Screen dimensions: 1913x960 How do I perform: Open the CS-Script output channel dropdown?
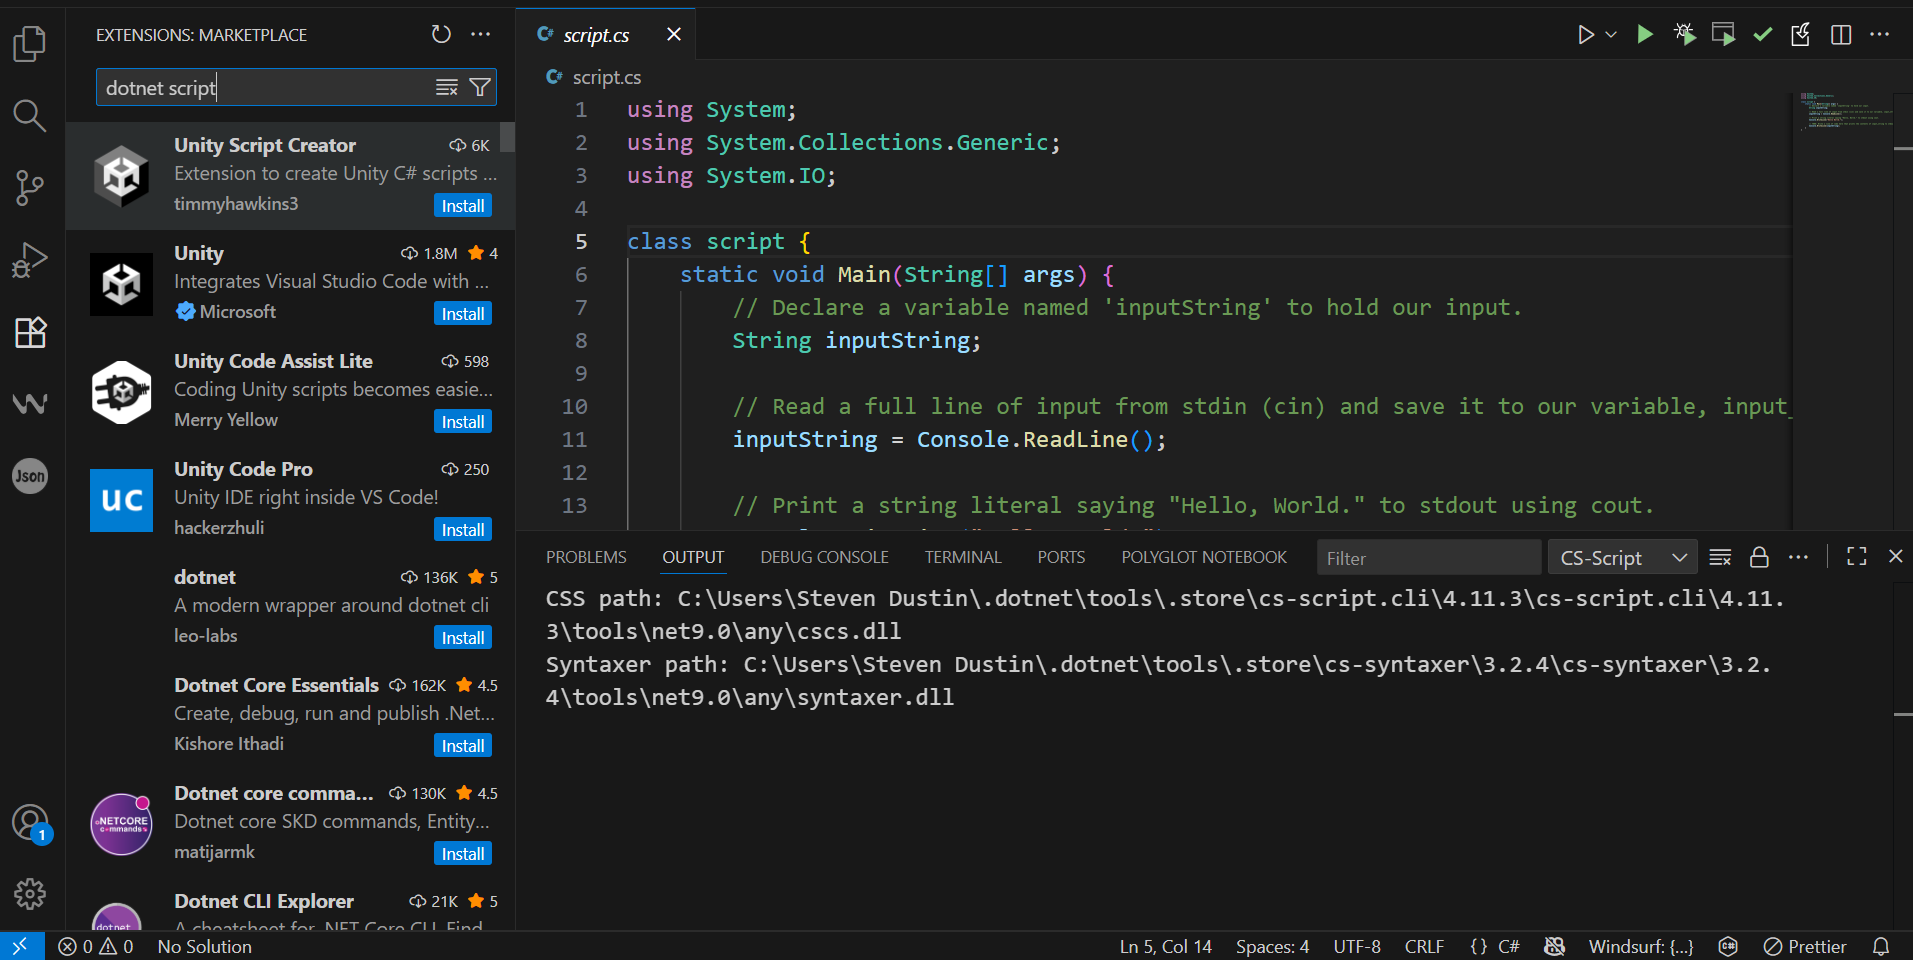coord(1622,558)
